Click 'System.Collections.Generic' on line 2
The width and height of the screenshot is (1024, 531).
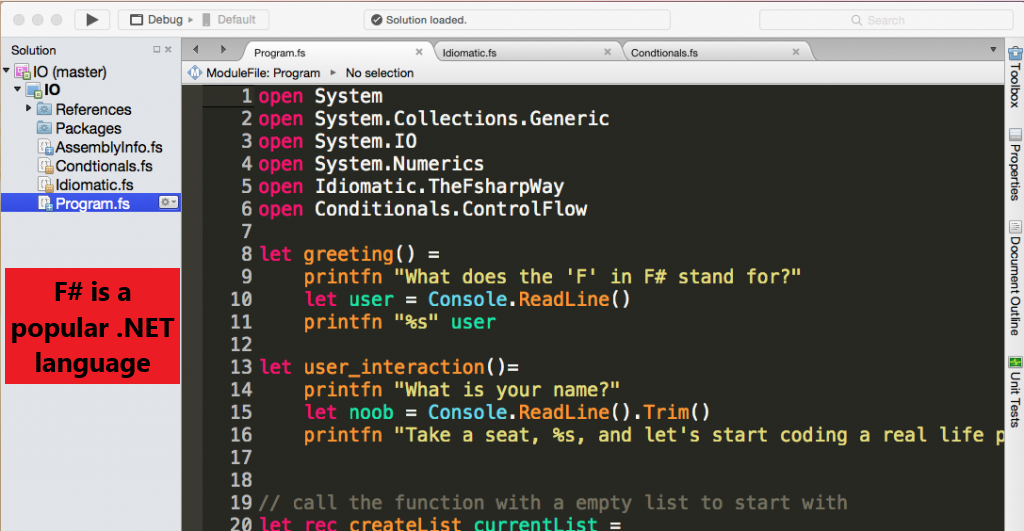point(462,119)
